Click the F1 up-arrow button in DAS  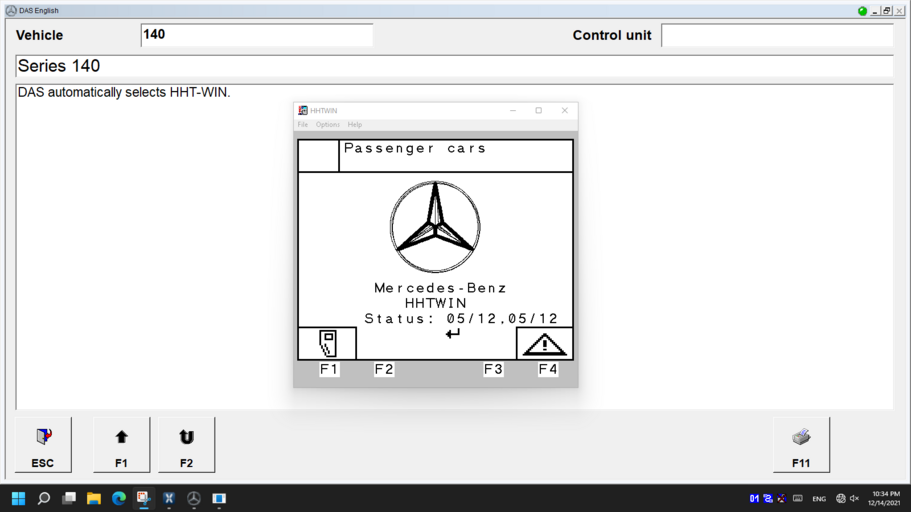point(121,445)
